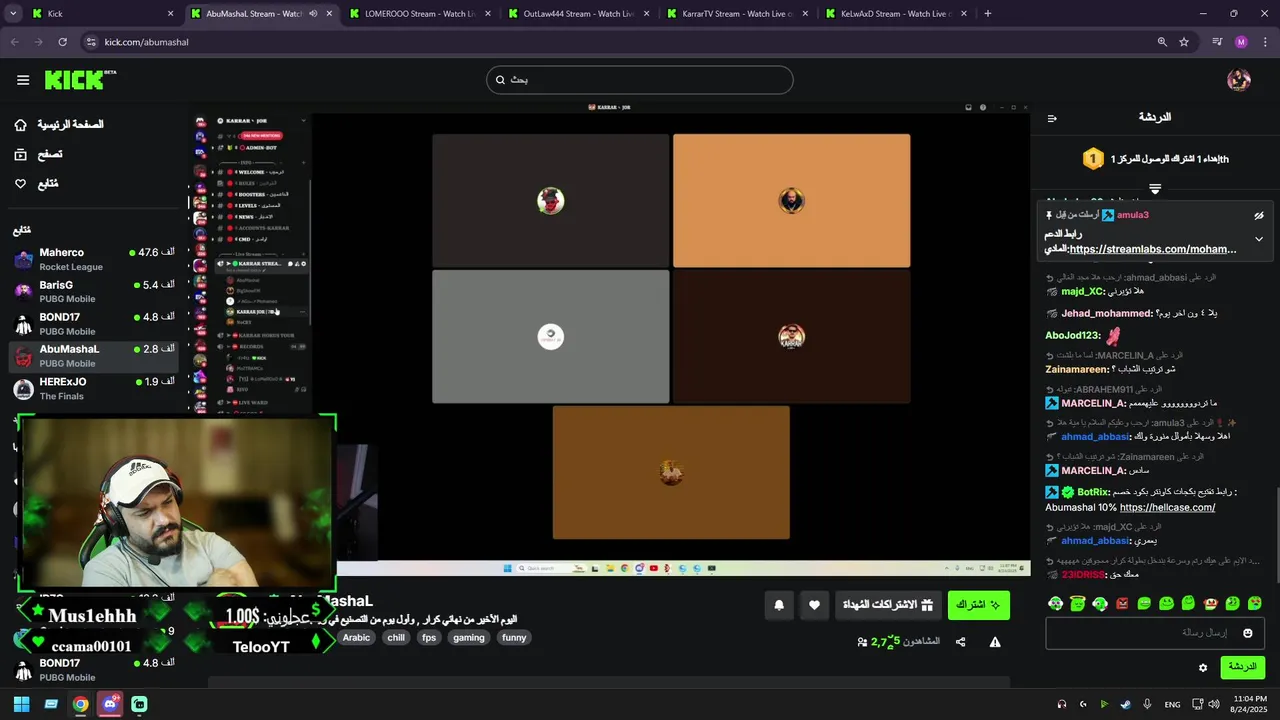Go back in browser history
1280x720 pixels.
15,42
